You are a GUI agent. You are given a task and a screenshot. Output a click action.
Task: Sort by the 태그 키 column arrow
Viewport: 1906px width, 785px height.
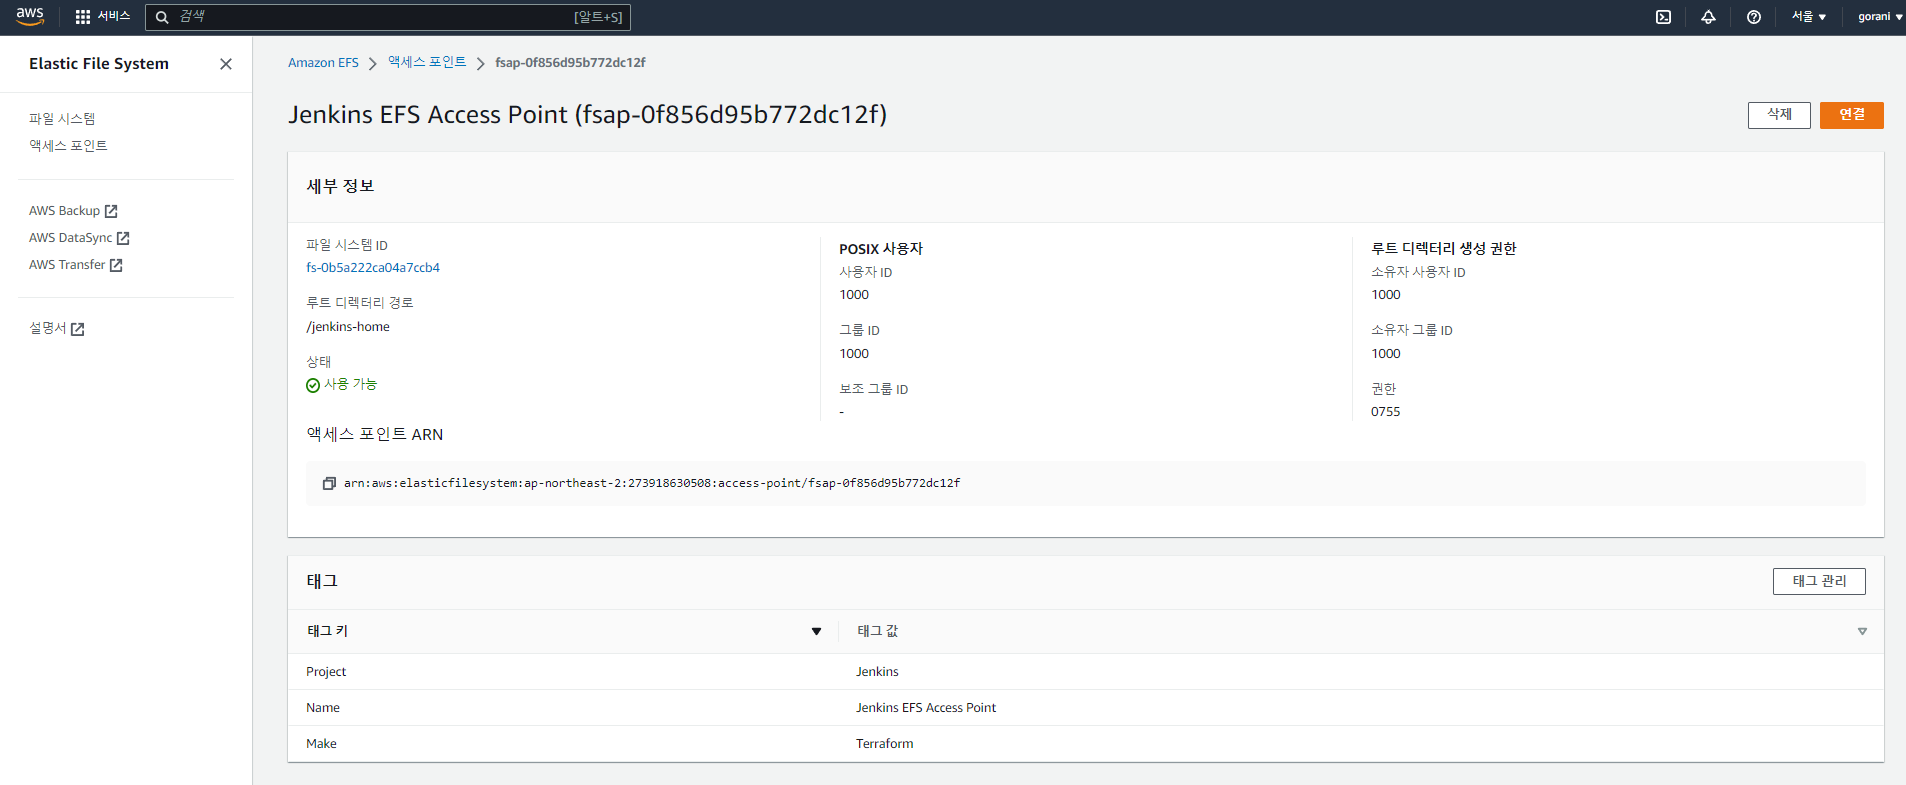816,631
